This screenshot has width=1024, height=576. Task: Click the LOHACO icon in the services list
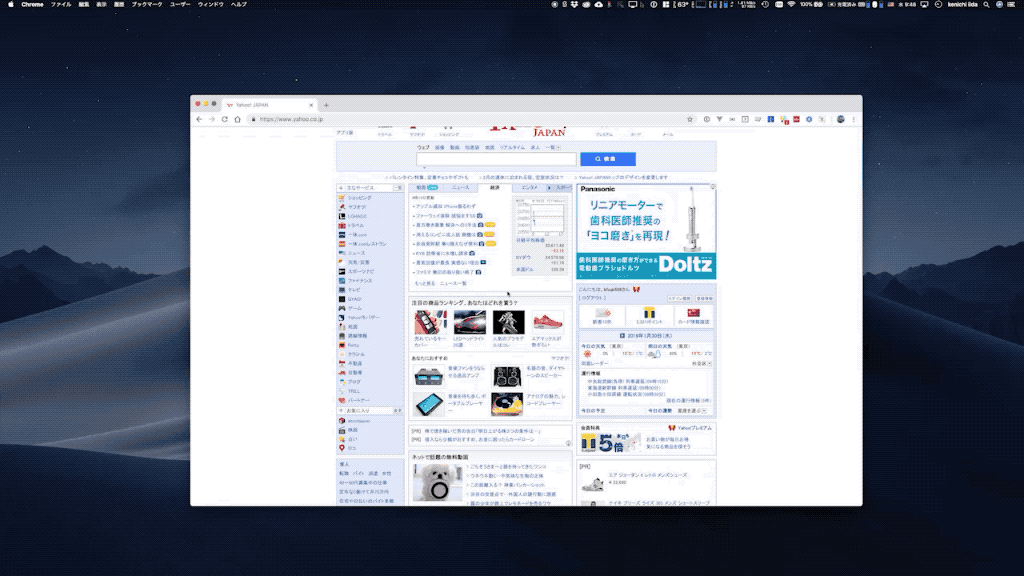[x=342, y=216]
